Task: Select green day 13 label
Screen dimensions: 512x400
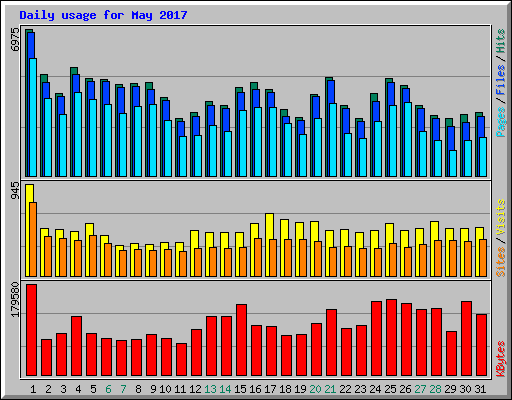Action: pyautogui.click(x=210, y=389)
